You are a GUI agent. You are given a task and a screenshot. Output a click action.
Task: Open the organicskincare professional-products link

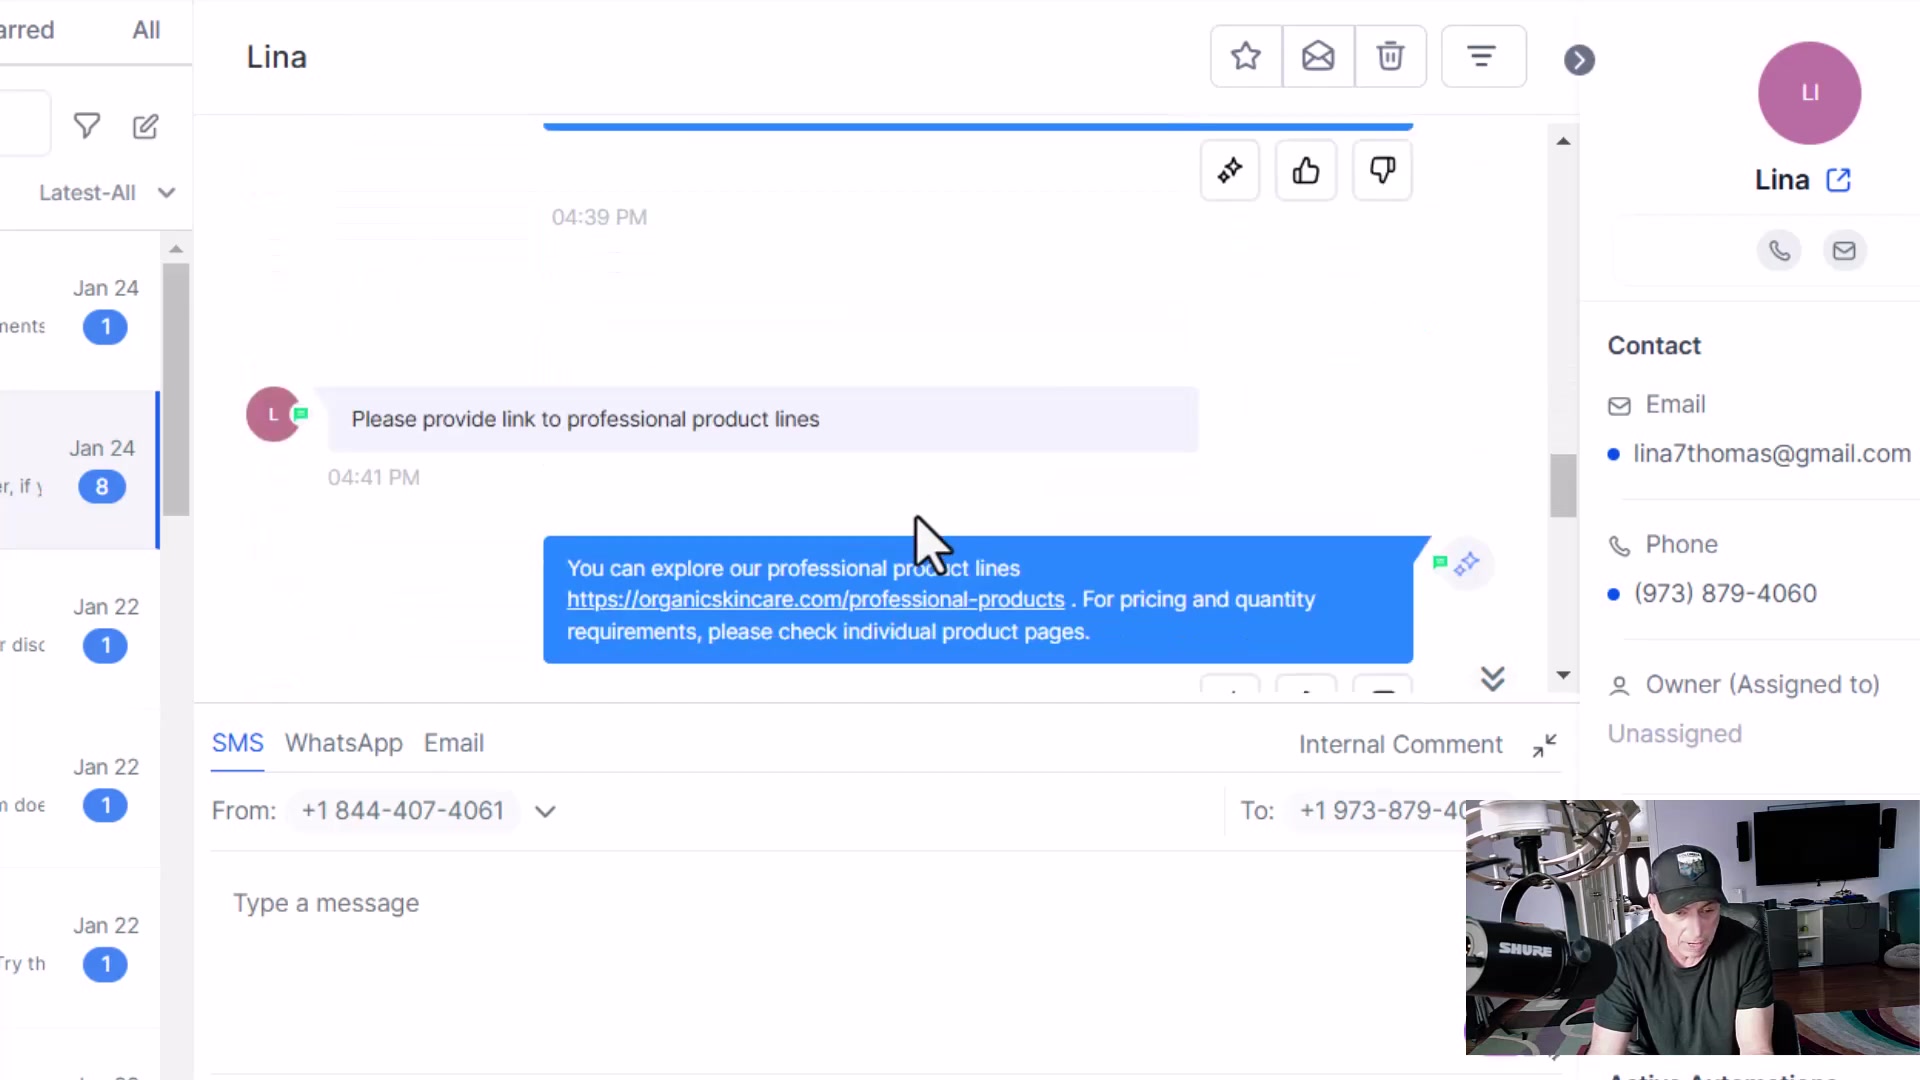pos(815,599)
